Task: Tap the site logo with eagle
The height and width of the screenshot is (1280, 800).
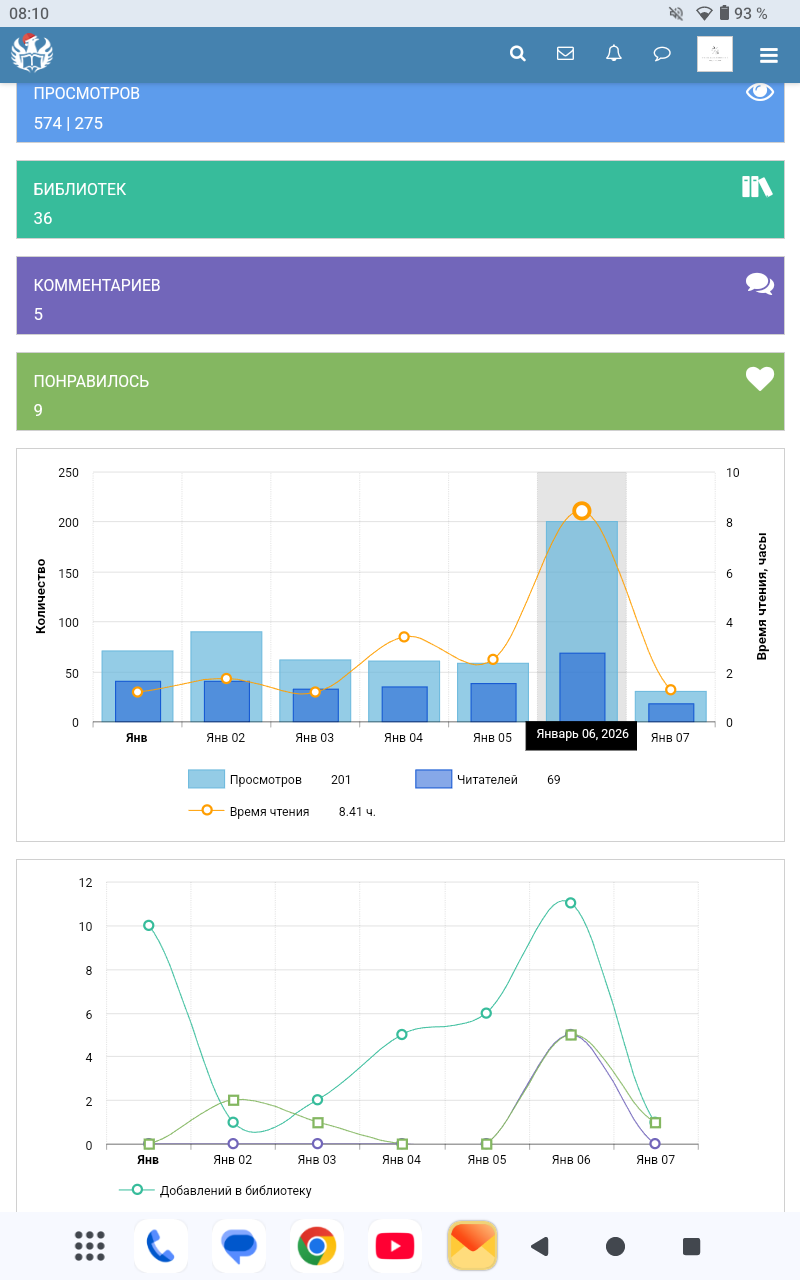Action: (32, 54)
